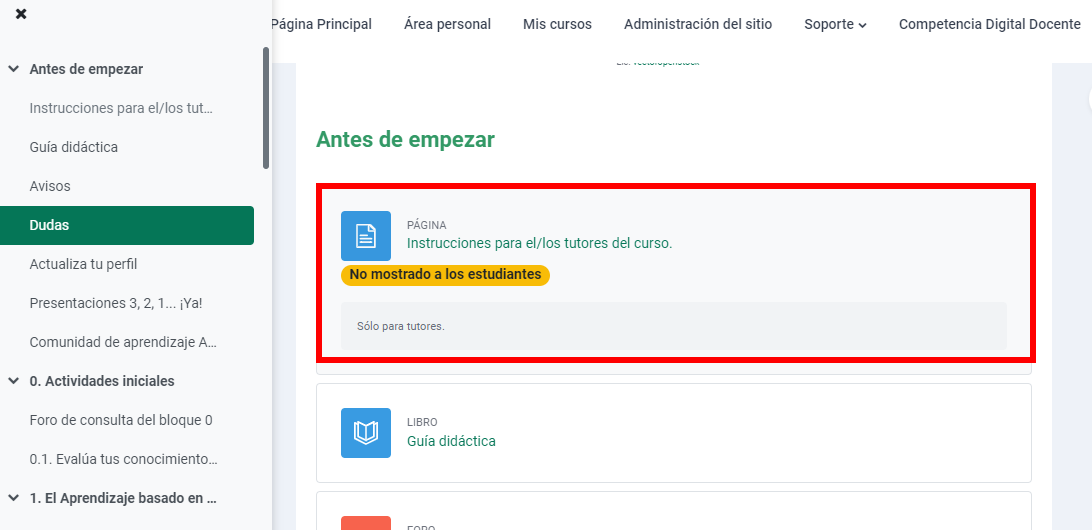Viewport: 1092px width, 530px height.
Task: Select Foro de consulta del bloque 0
Action: tap(121, 421)
